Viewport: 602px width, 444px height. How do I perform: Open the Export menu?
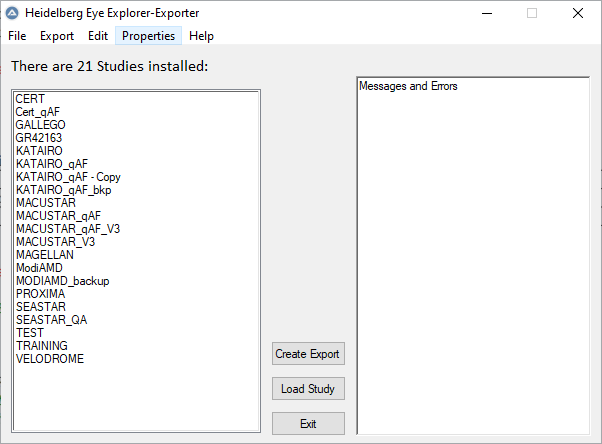click(57, 36)
